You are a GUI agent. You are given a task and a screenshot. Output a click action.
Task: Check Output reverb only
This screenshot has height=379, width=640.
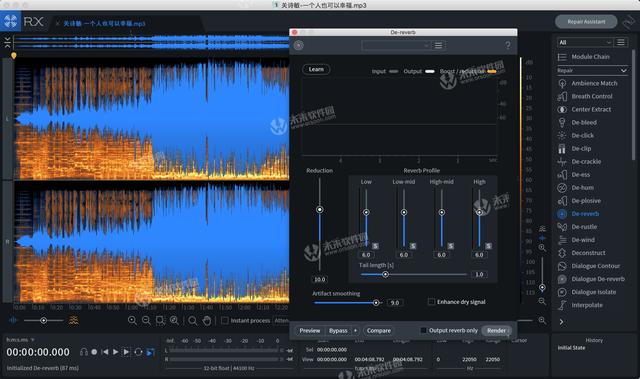tap(423, 330)
